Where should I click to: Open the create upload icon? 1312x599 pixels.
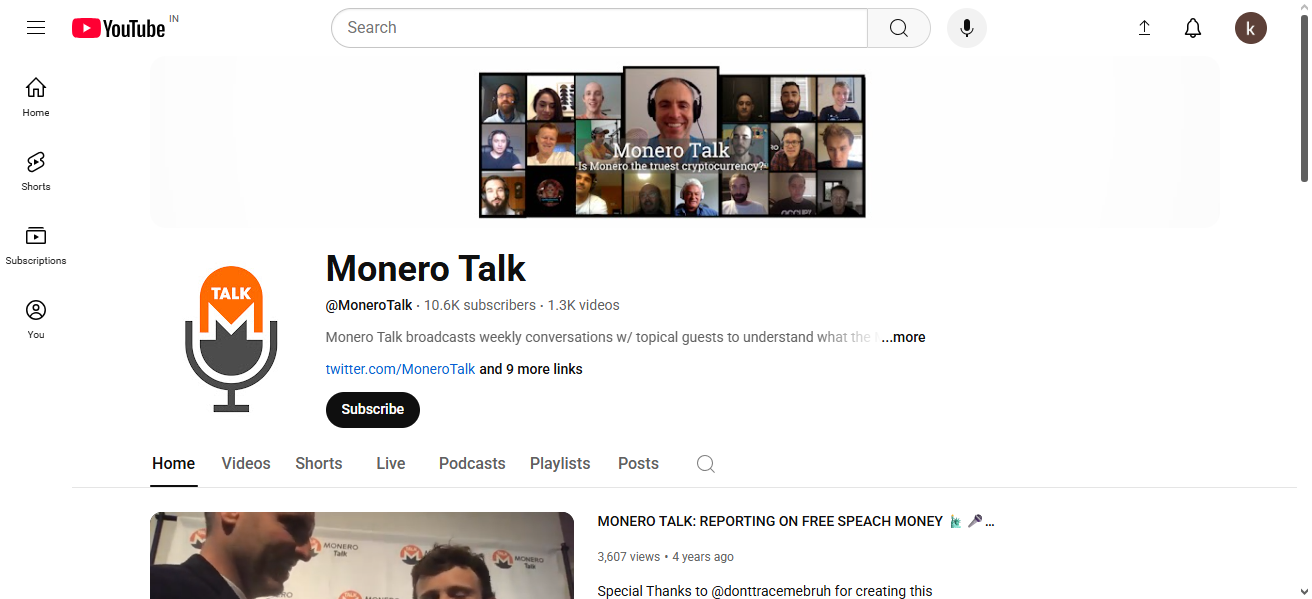coord(1144,28)
